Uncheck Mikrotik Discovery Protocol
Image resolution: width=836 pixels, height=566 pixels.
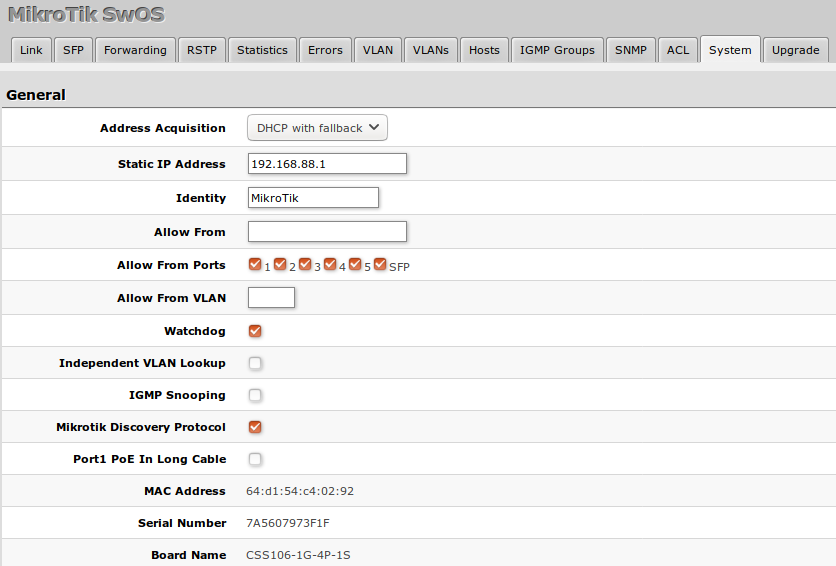point(255,427)
